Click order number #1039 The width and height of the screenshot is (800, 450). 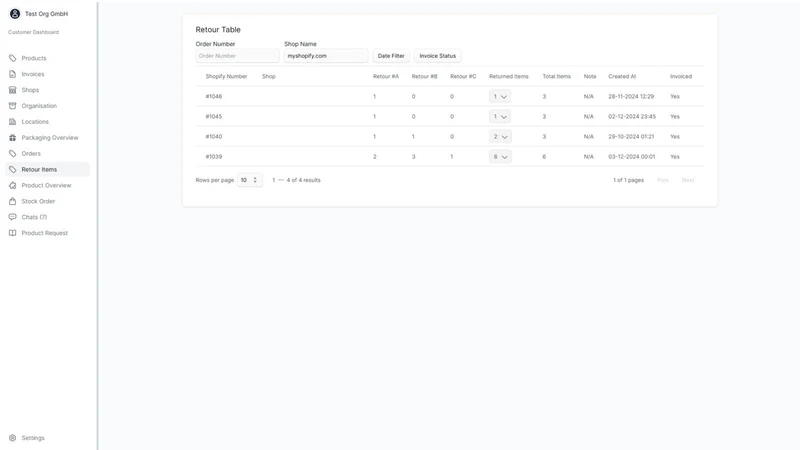pos(214,157)
